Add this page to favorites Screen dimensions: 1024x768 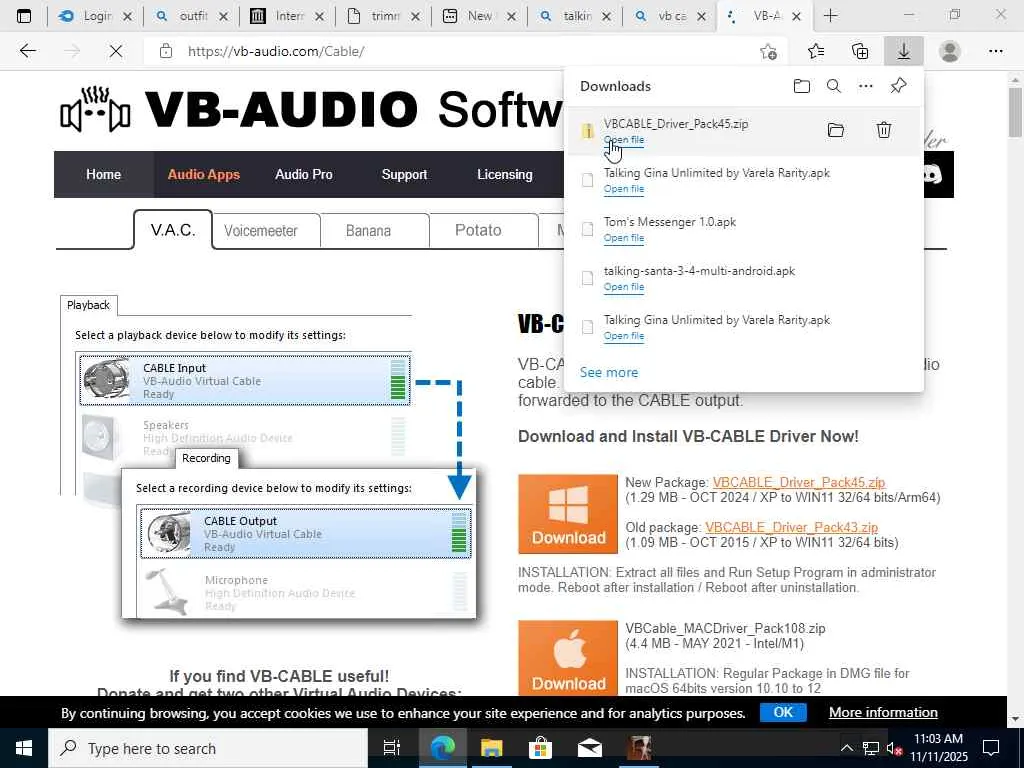pyautogui.click(x=769, y=51)
